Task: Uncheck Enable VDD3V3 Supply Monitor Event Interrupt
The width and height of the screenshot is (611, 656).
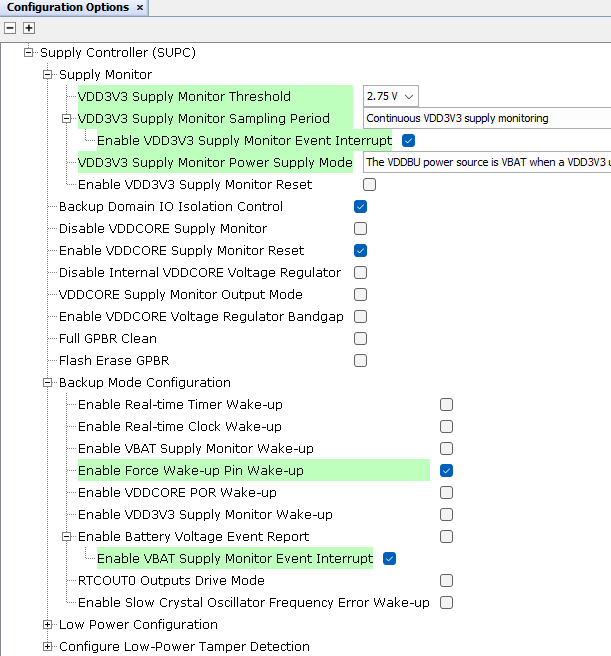Action: [408, 140]
